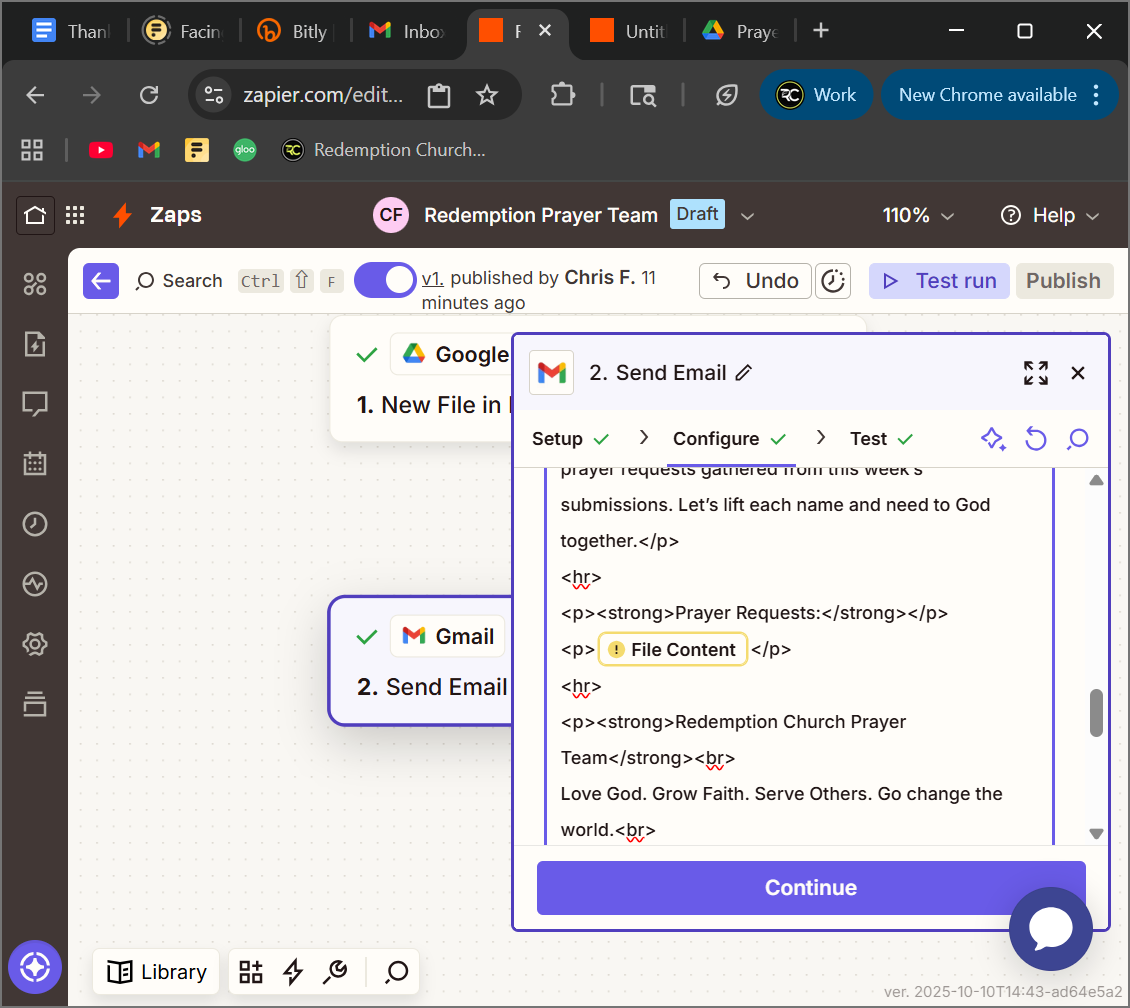Open the Zap history clock icon in sidebar
Viewport: 1130px width, 1008px height.
point(35,525)
